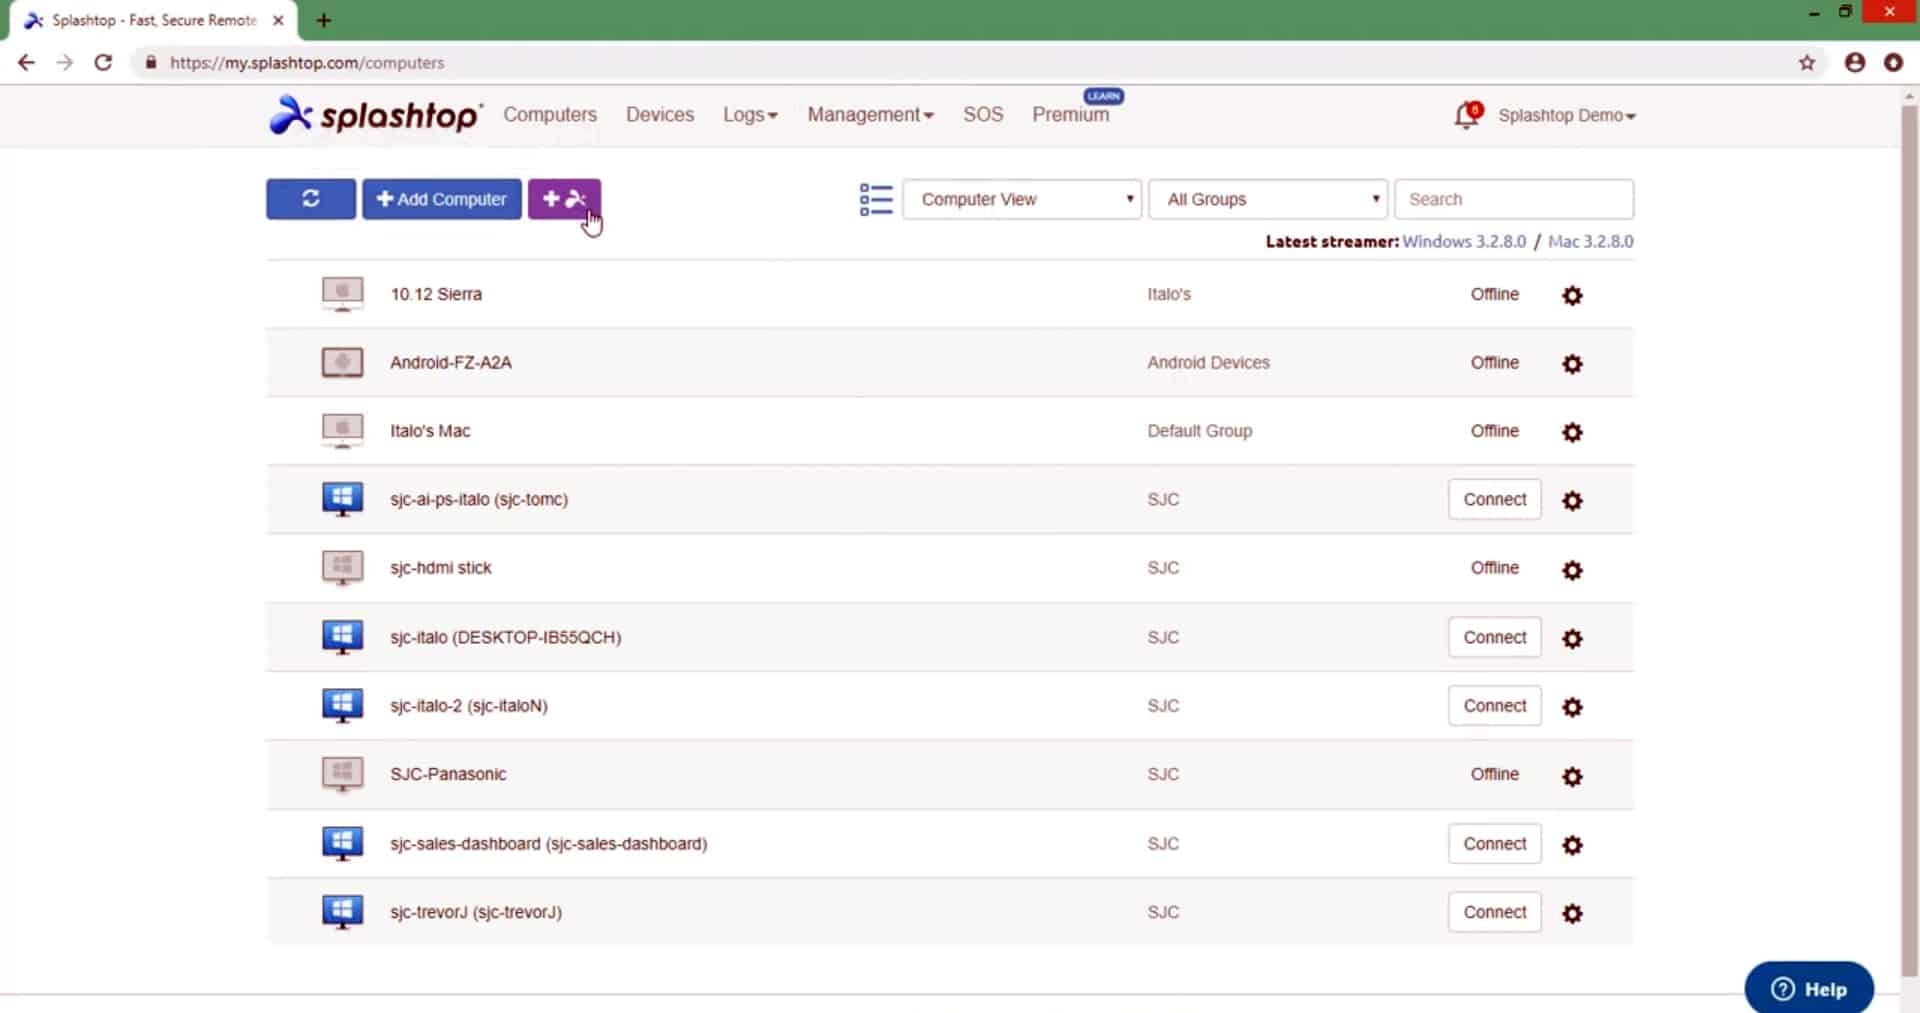The image size is (1920, 1013).
Task: Open the SOS page
Action: [x=983, y=115]
